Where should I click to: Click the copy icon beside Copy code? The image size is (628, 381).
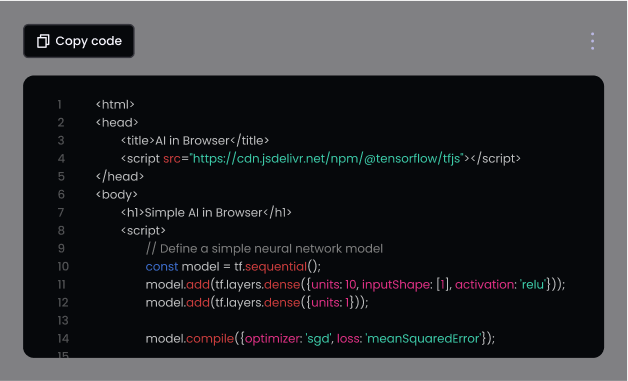43,41
